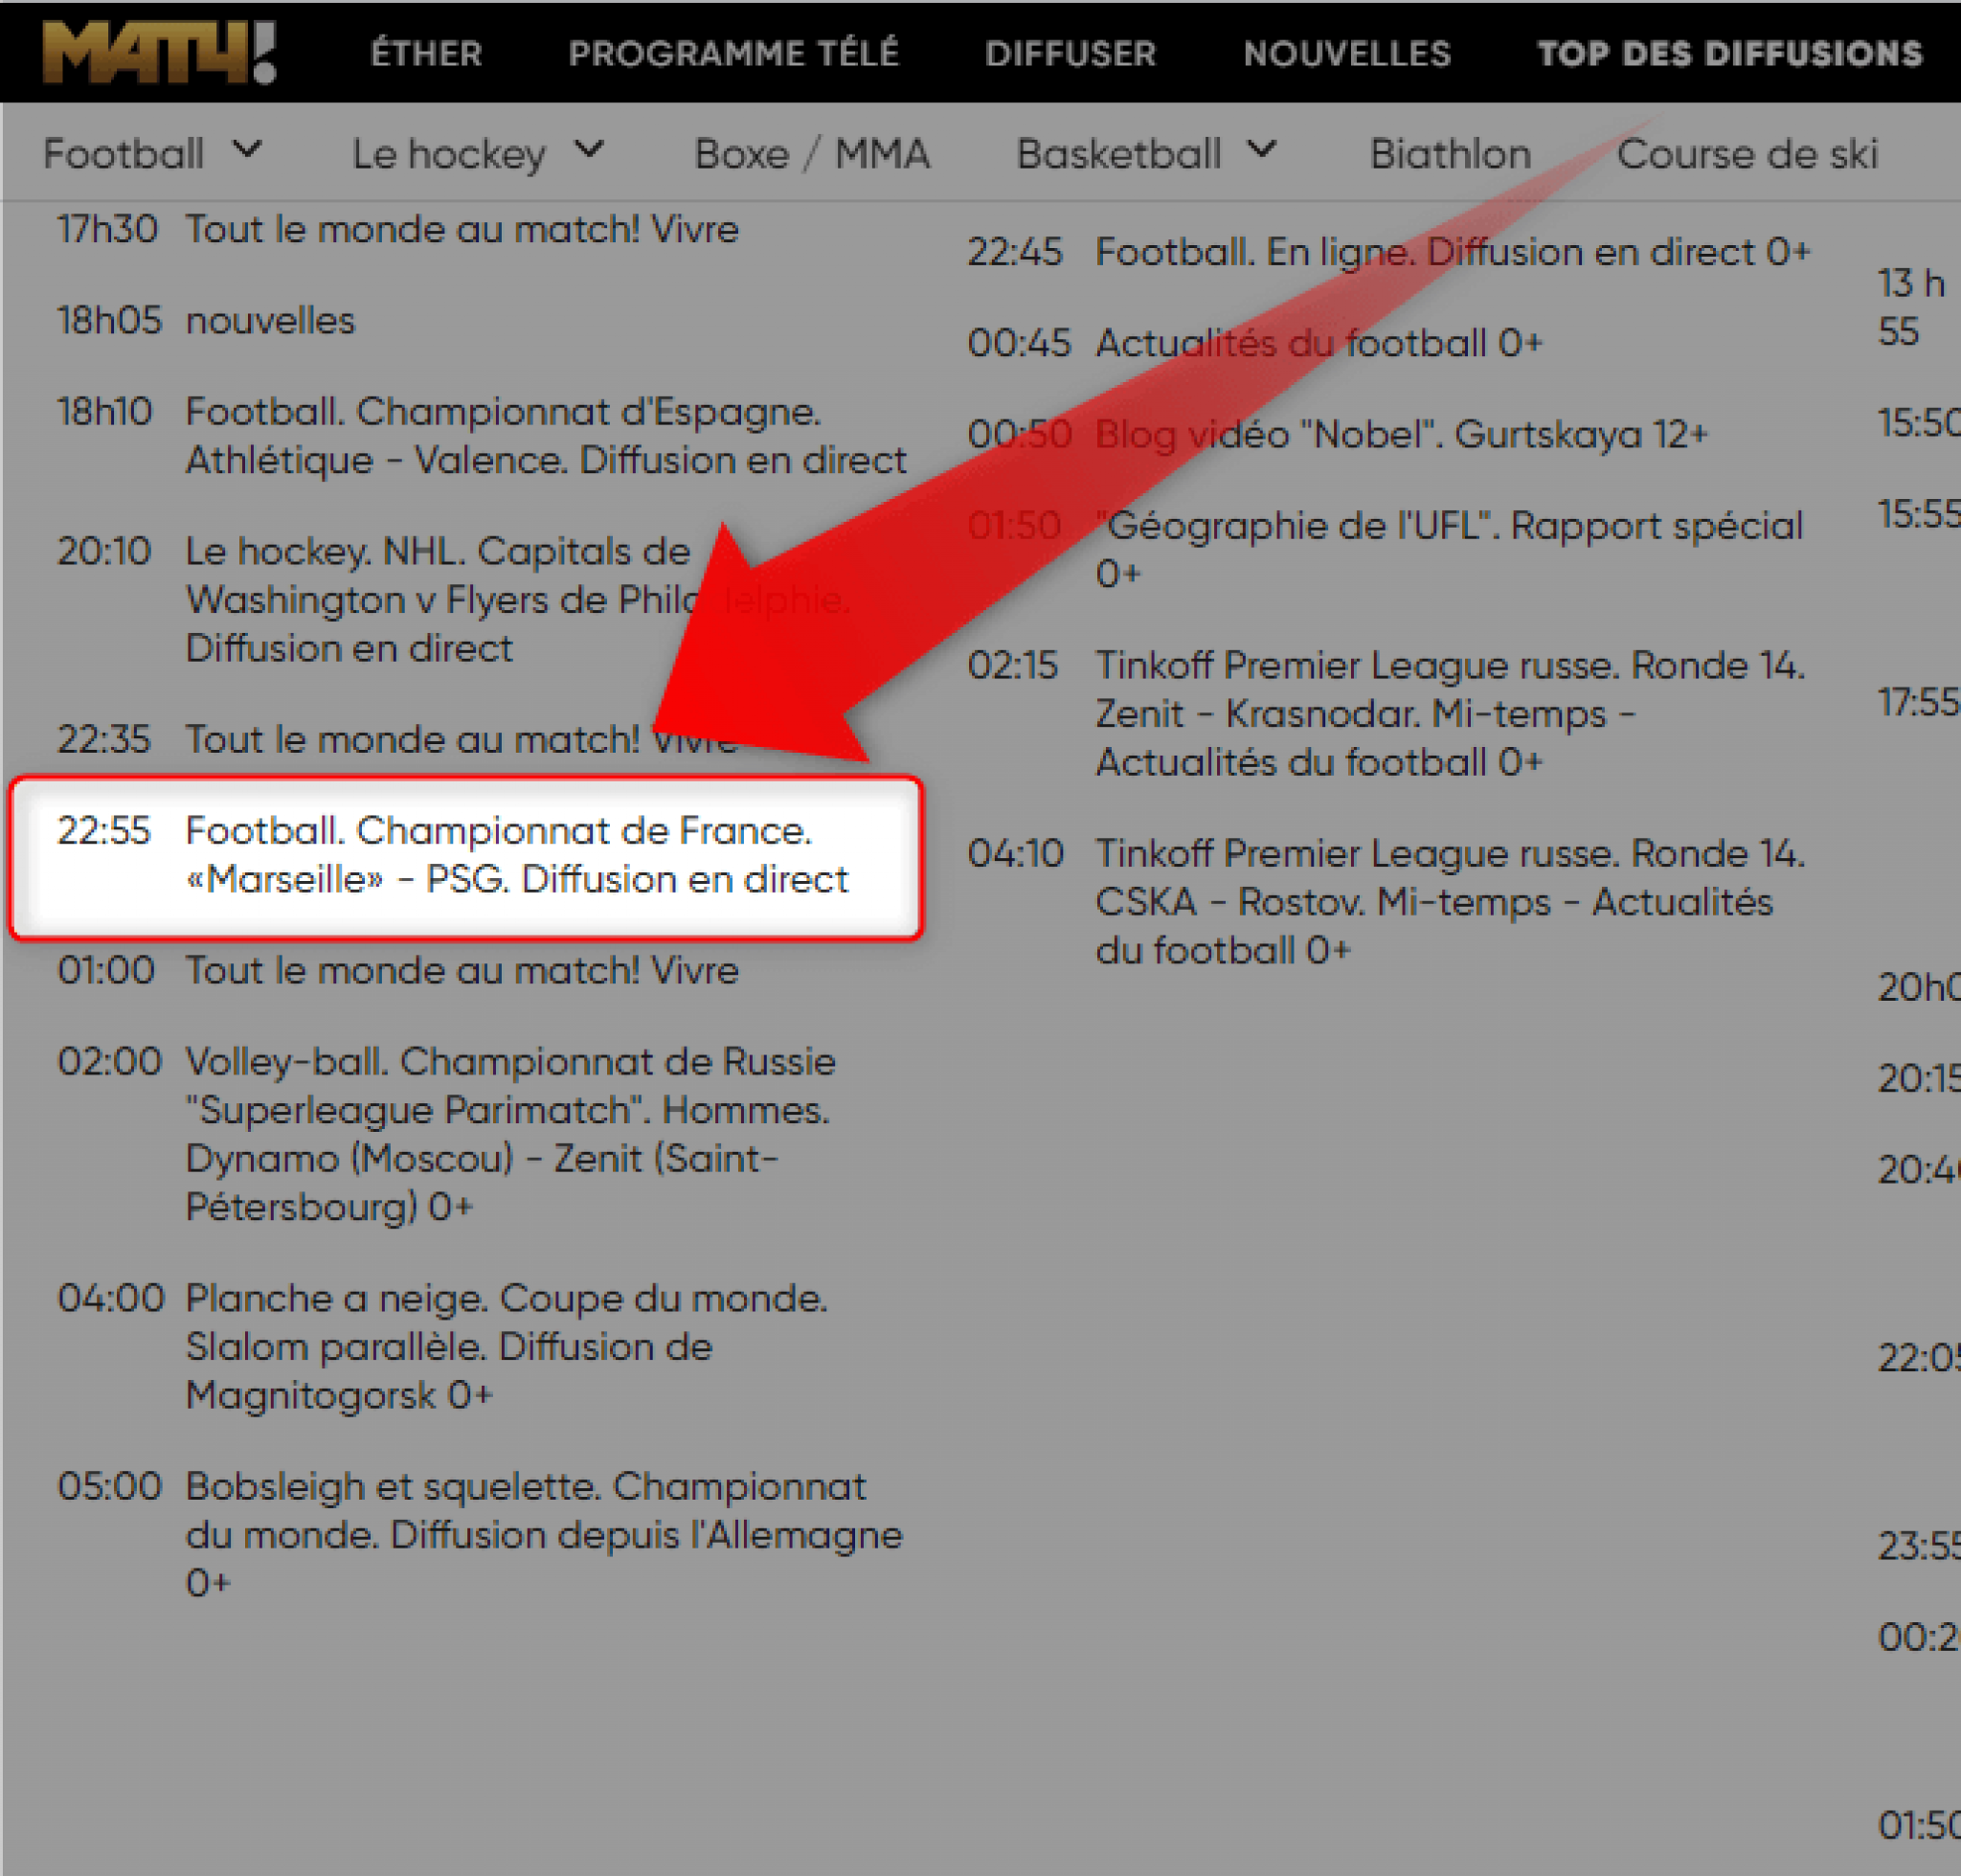Click 22:35 Tout le monde au match! entry
The image size is (1961, 1876).
[x=397, y=739]
